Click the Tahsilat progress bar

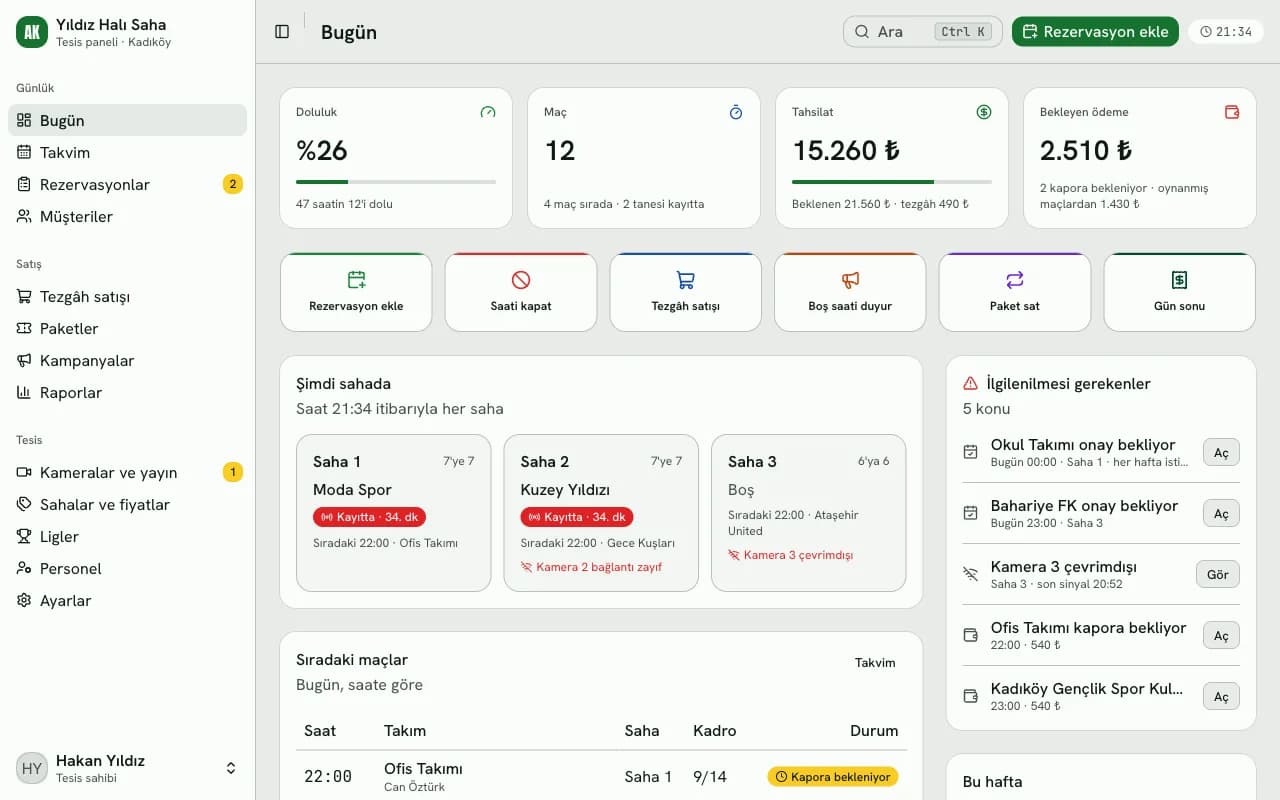pyautogui.click(x=892, y=182)
